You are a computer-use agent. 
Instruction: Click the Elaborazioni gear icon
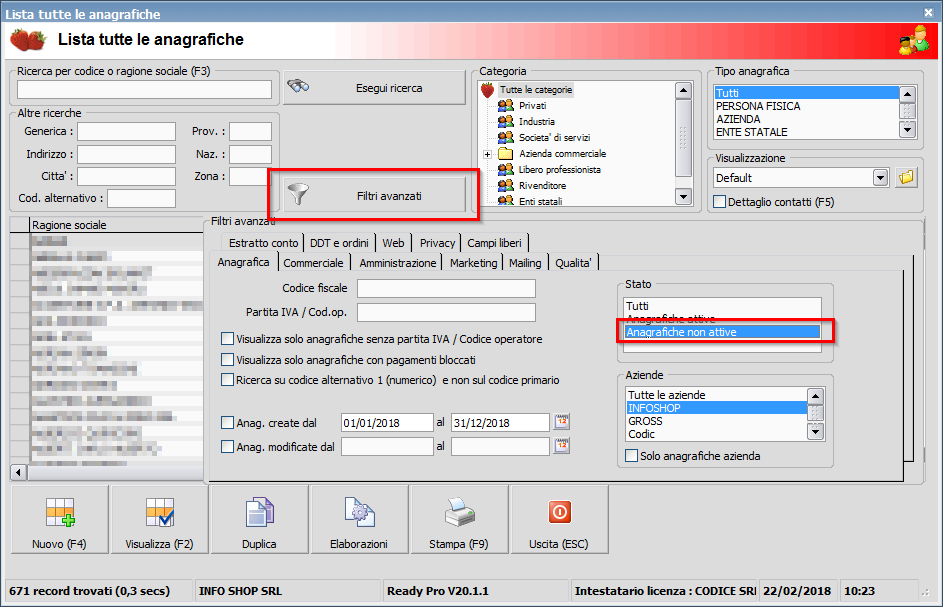[x=360, y=513]
